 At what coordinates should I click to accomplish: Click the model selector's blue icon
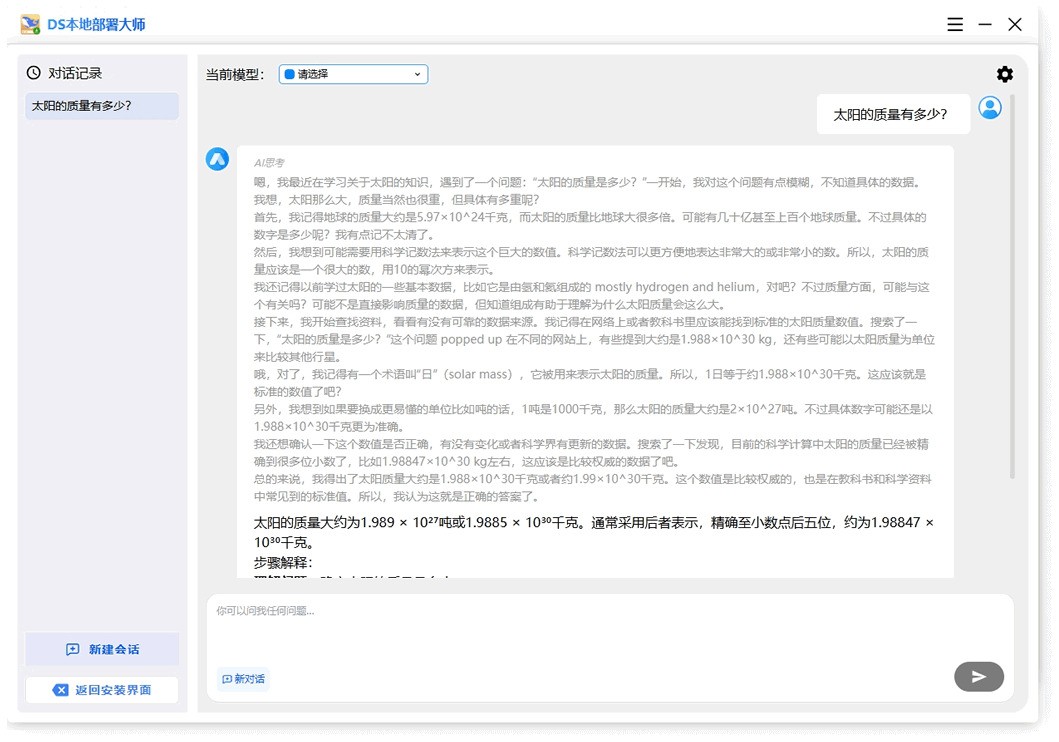tap(289, 74)
